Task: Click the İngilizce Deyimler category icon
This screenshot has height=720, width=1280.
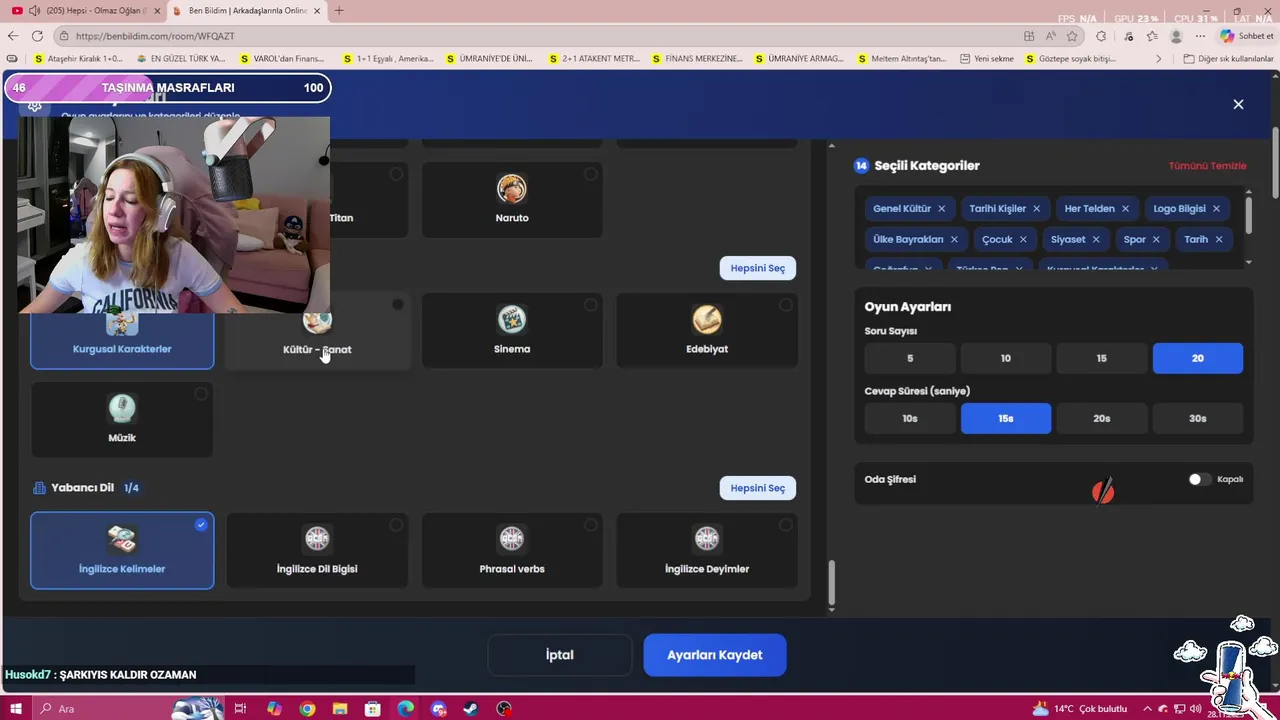Action: [x=707, y=539]
